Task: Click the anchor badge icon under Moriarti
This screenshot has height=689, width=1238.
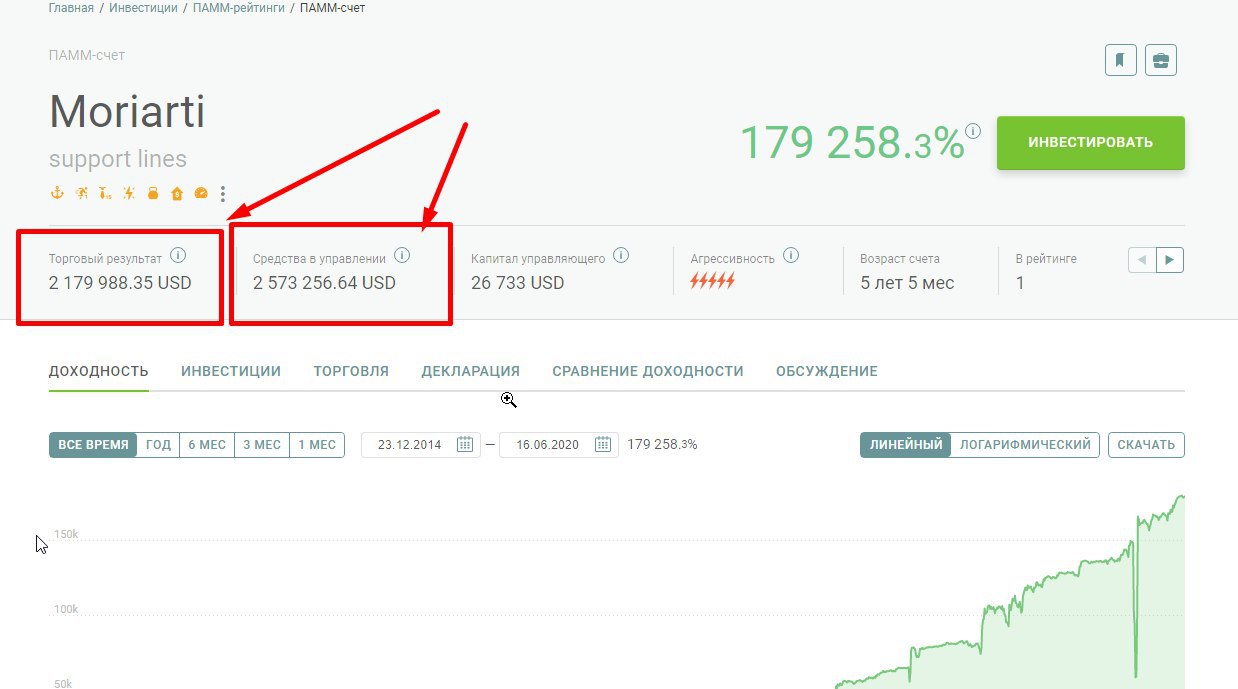Action: tap(56, 193)
